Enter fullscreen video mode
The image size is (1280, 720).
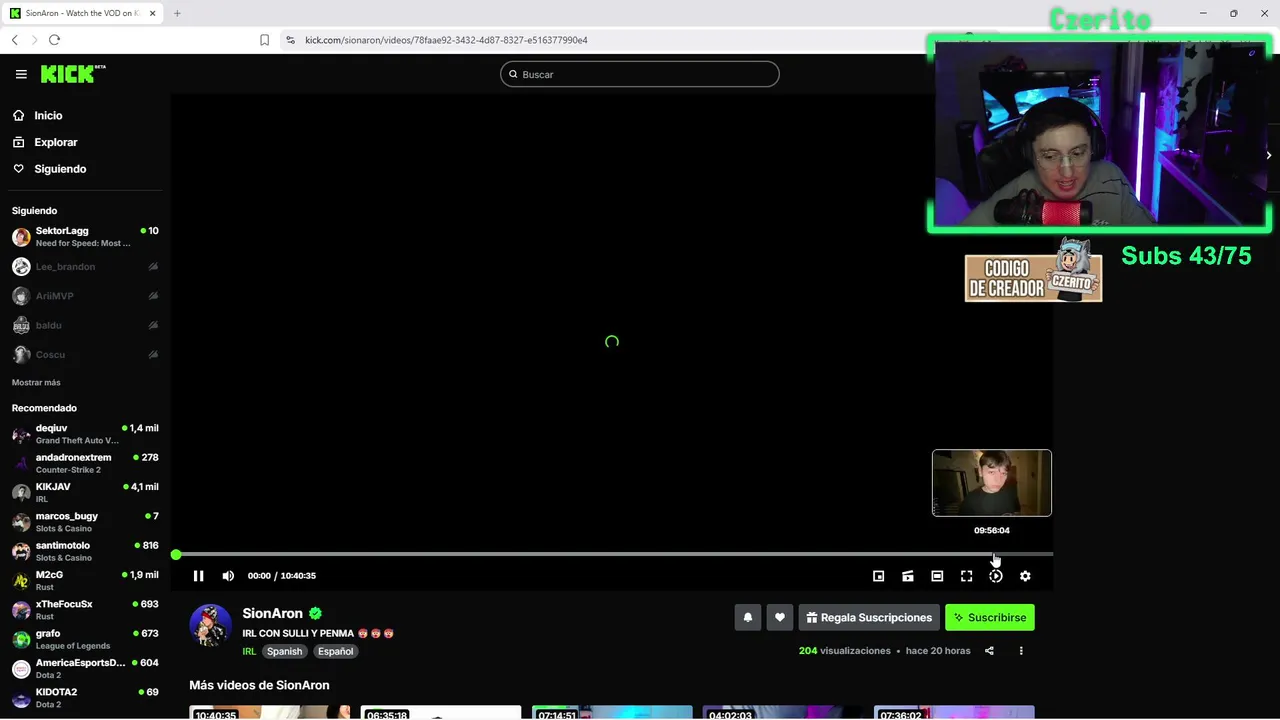tap(966, 576)
